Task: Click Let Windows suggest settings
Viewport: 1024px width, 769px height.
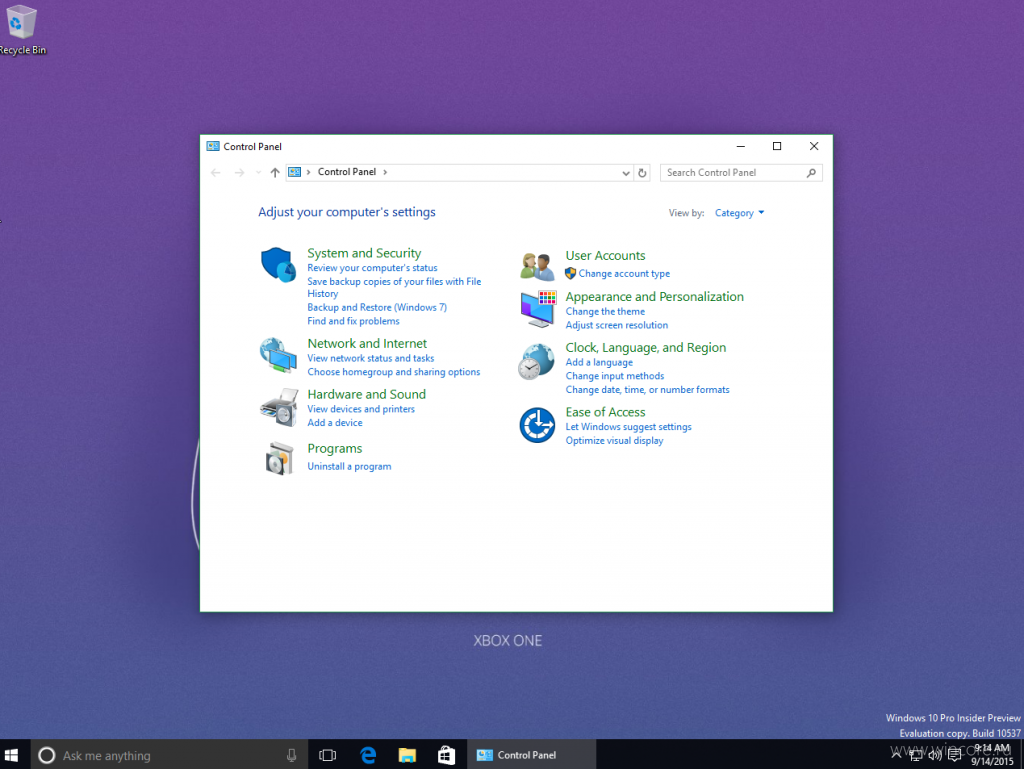Action: tap(629, 428)
